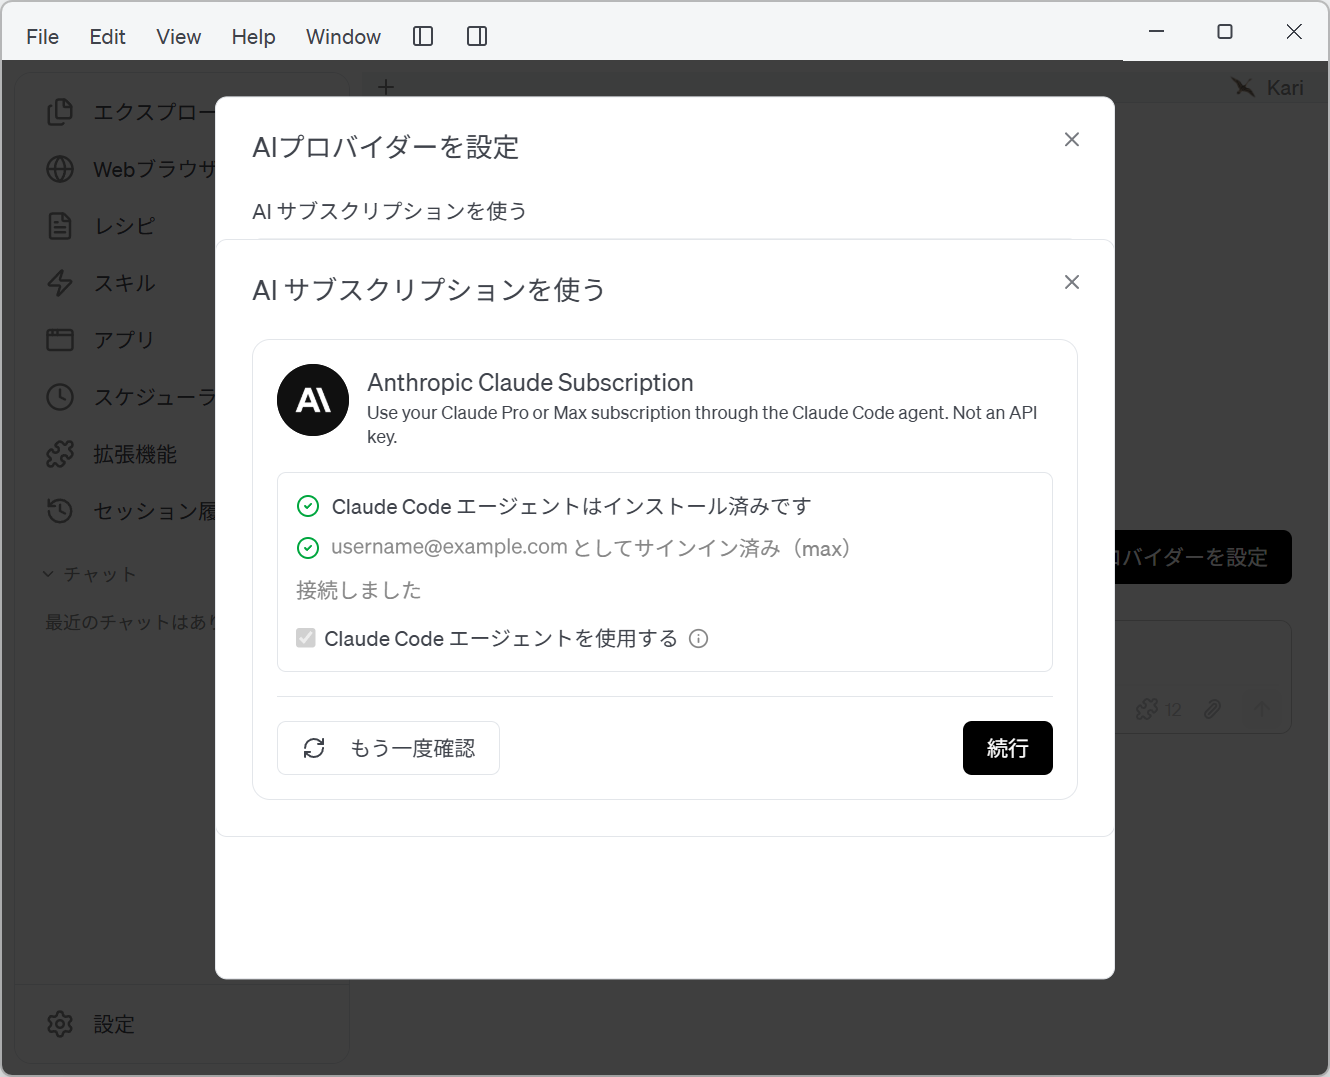Click the Anthropic Claude Subscription heading
The width and height of the screenshot is (1330, 1077).
tap(530, 383)
